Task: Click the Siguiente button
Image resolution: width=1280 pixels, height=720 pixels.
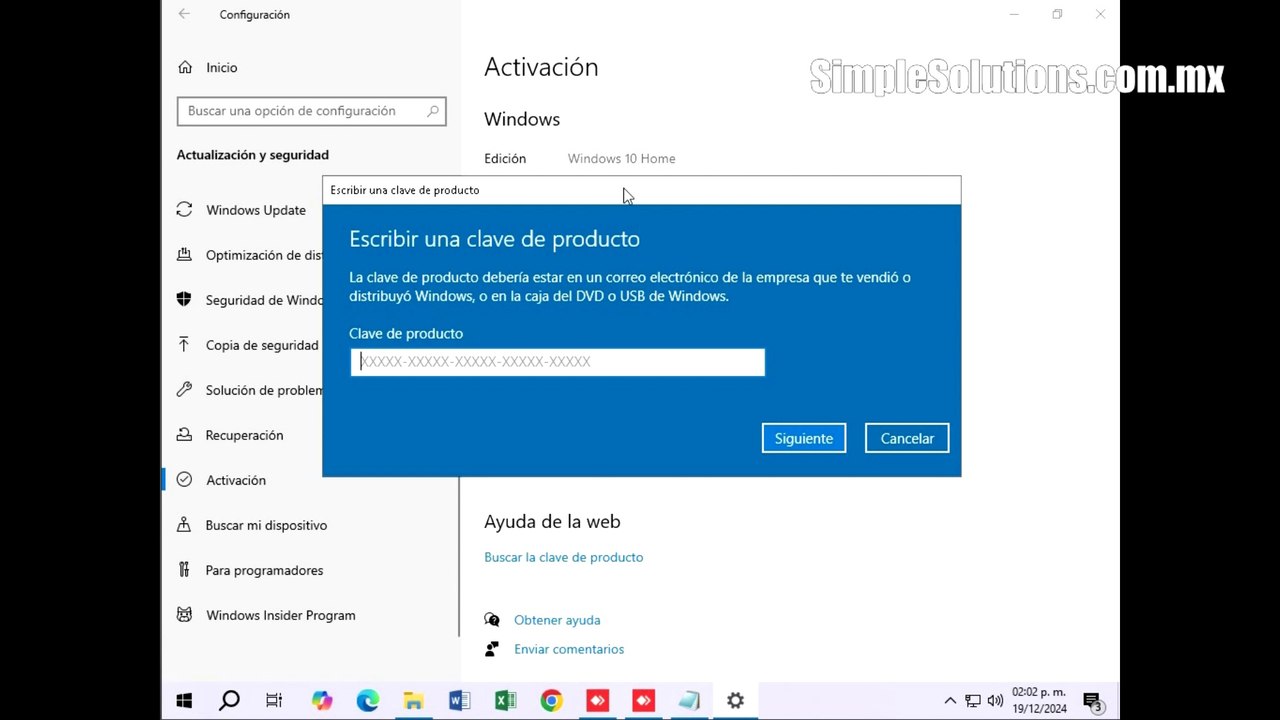Action: click(x=804, y=438)
